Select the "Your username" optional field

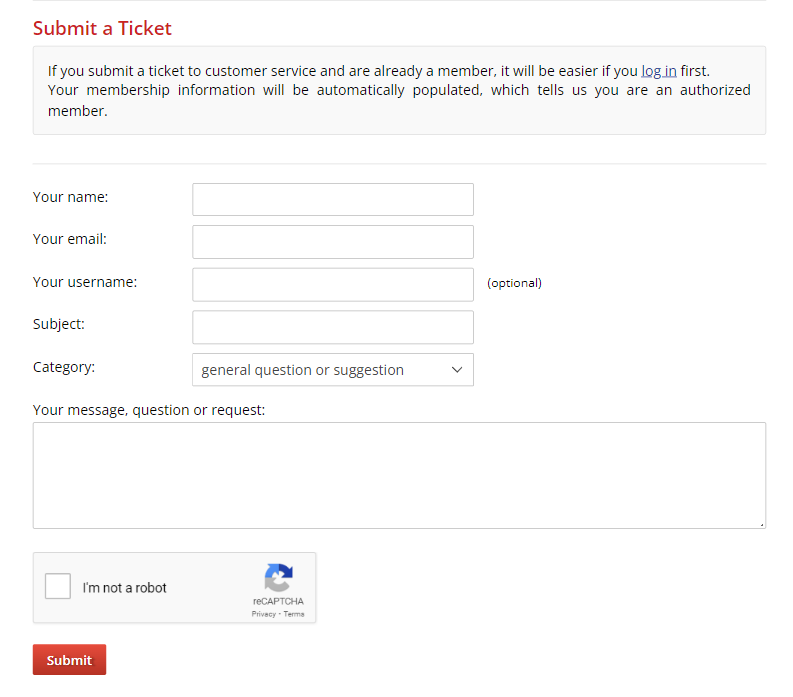(332, 284)
